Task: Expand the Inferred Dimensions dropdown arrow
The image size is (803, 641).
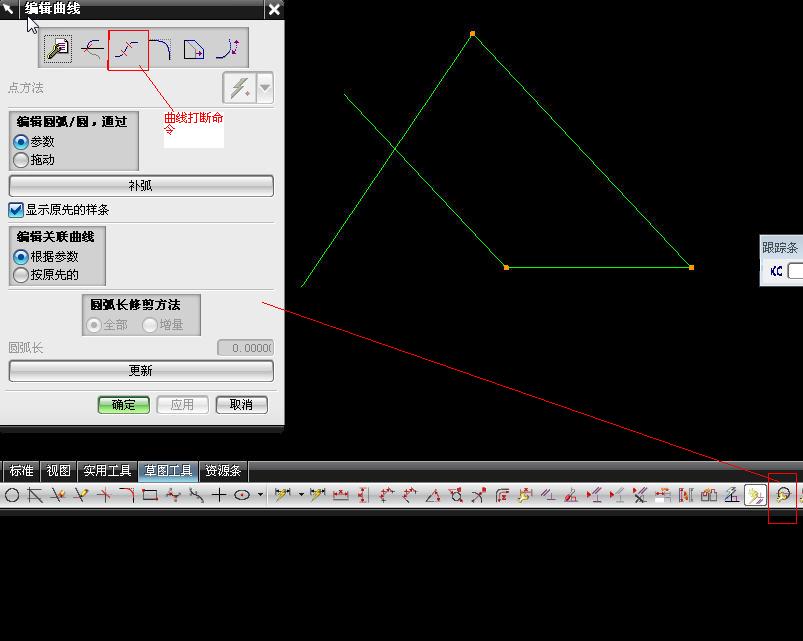Action: click(301, 495)
